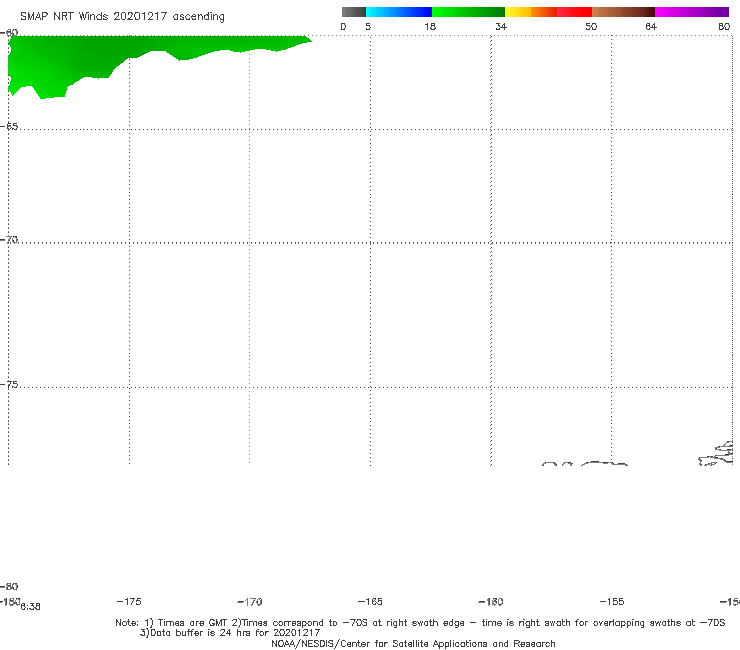Click the -170 longitude axis label
The width and height of the screenshot is (740, 650).
coord(250,602)
